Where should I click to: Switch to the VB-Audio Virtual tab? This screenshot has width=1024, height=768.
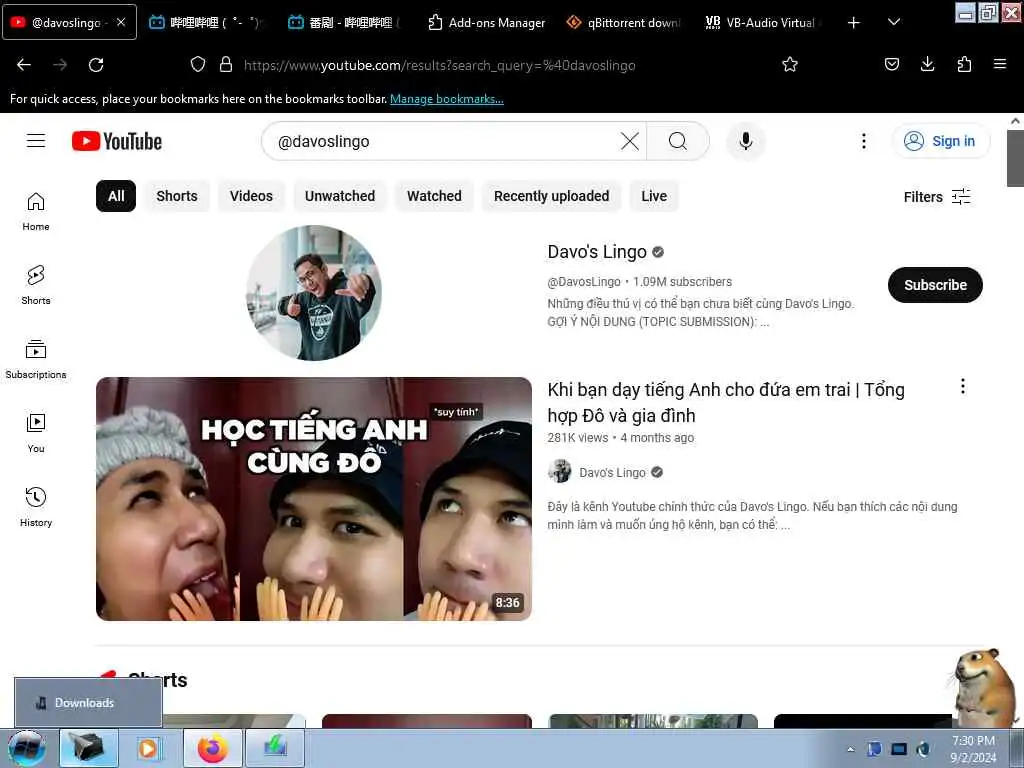763,23
